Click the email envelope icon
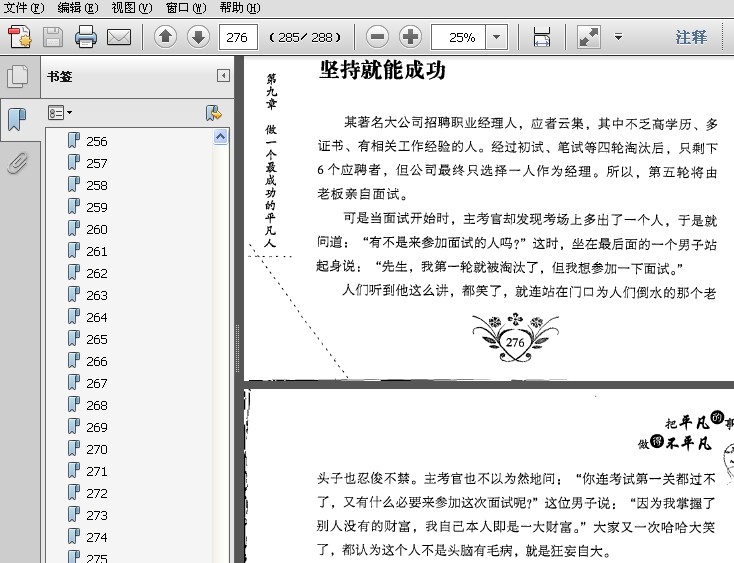 click(119, 37)
